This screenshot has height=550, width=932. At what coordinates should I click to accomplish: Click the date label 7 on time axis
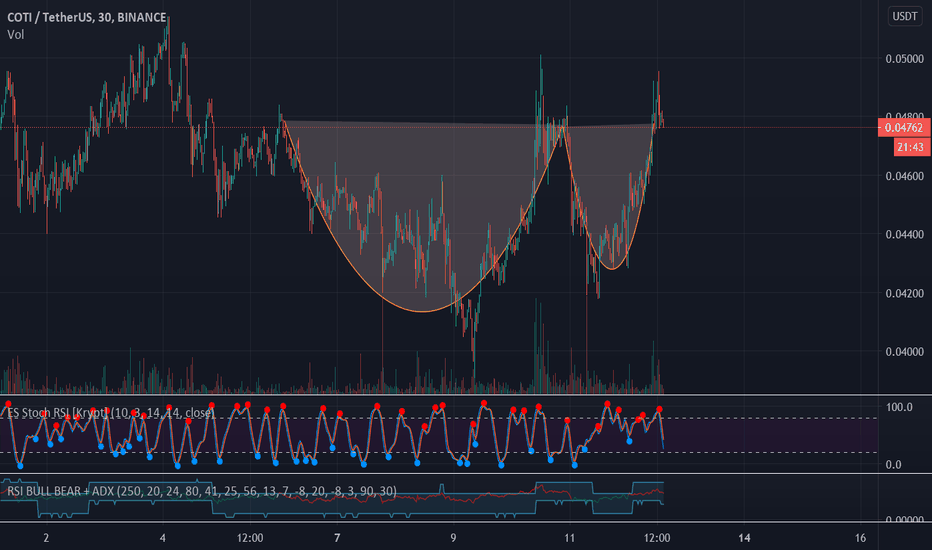click(337, 538)
